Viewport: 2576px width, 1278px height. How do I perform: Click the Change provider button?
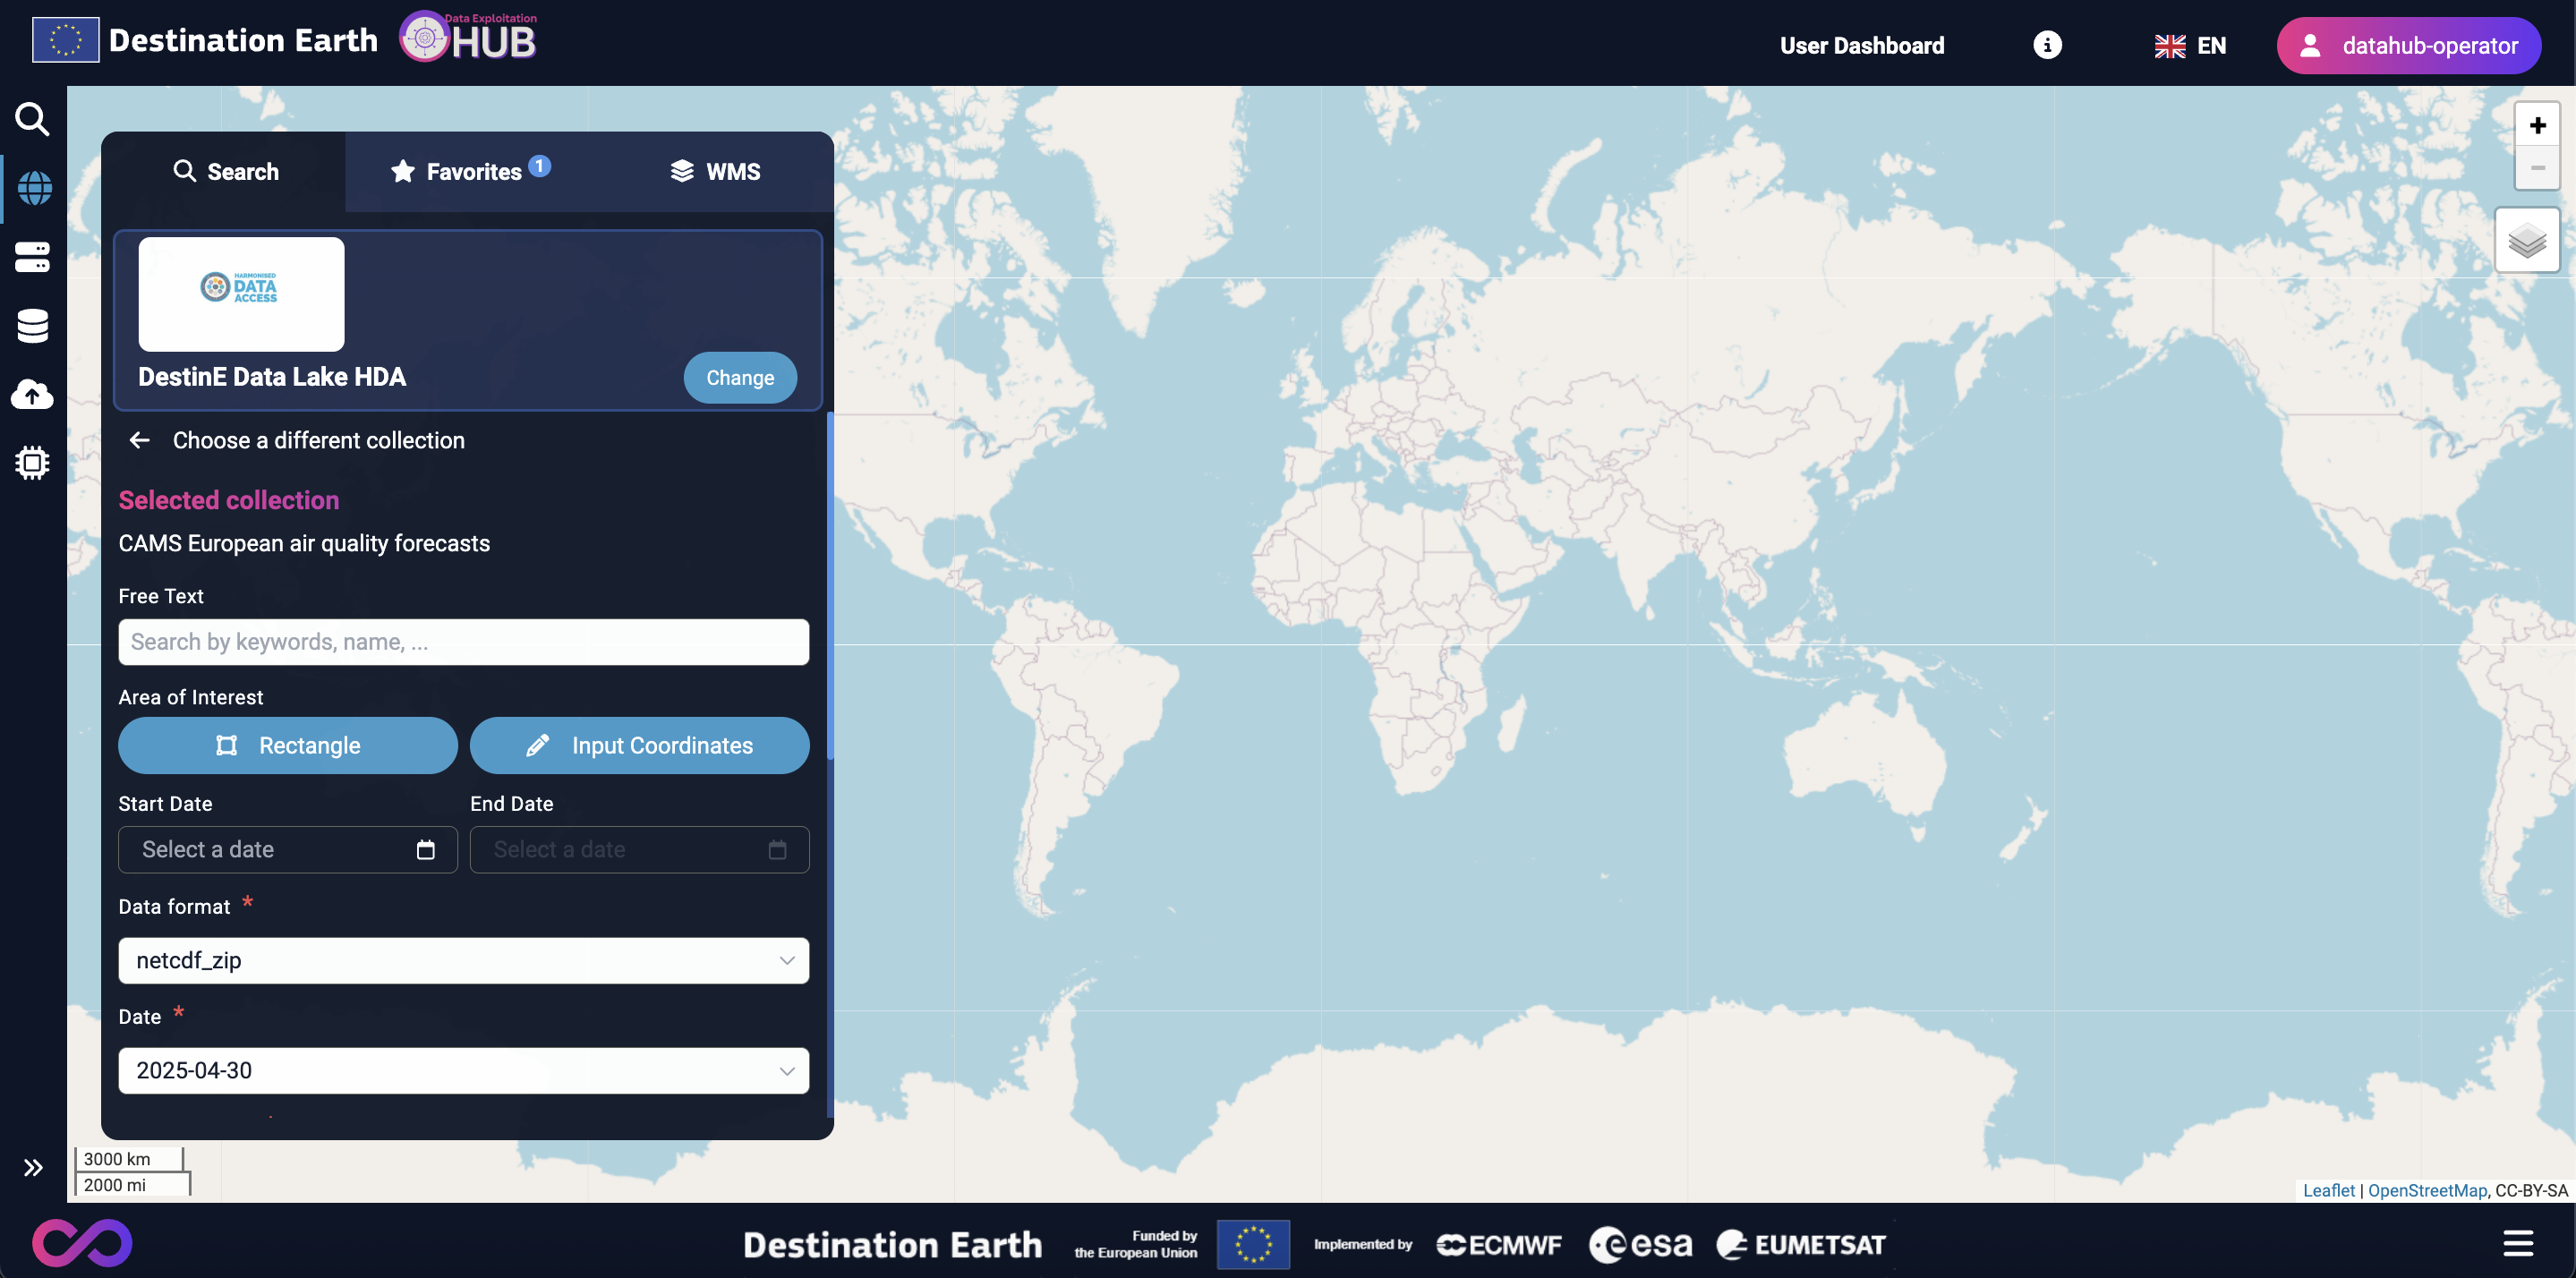point(740,377)
